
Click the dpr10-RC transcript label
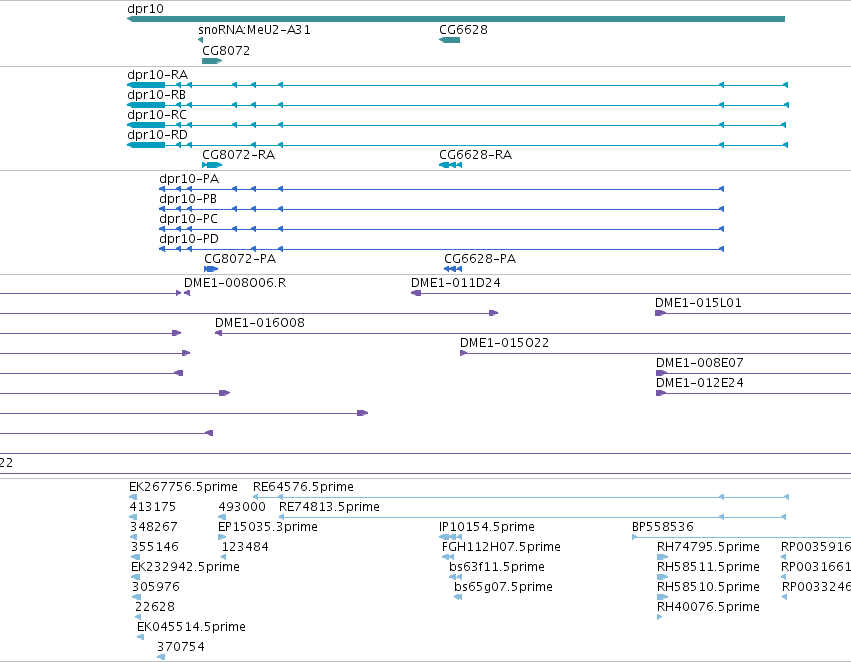pos(157,114)
